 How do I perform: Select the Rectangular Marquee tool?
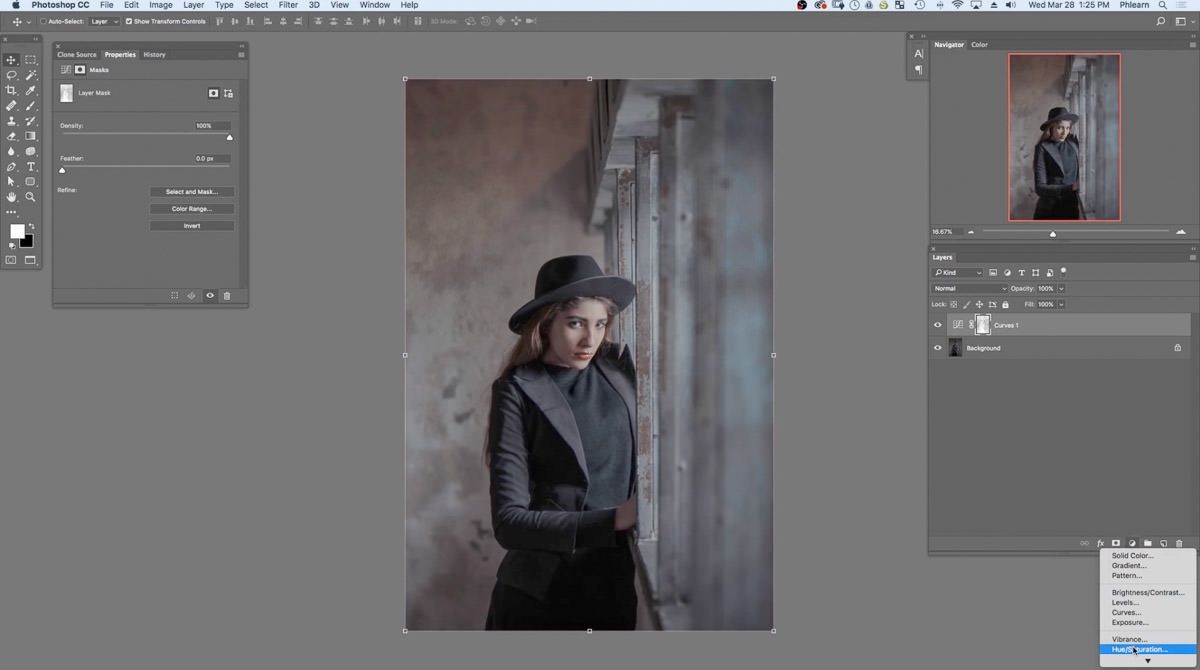[x=31, y=60]
